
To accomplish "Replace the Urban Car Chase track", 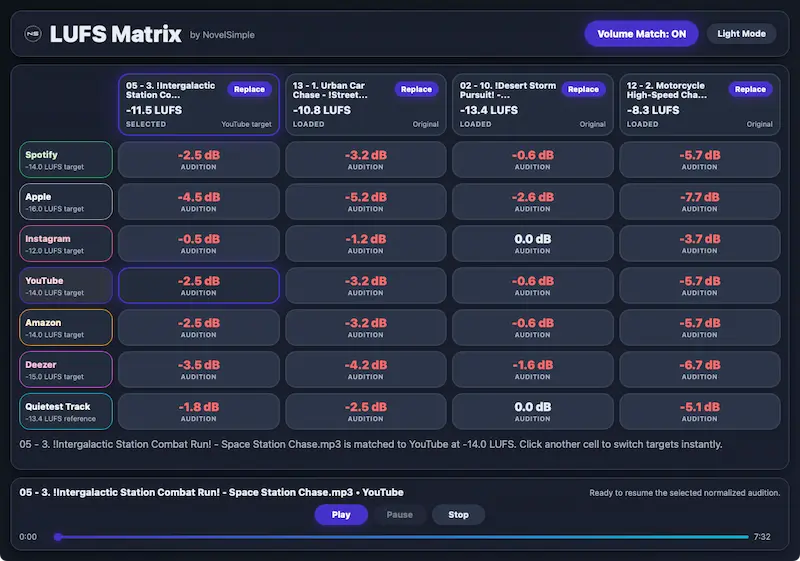I will [x=416, y=89].
